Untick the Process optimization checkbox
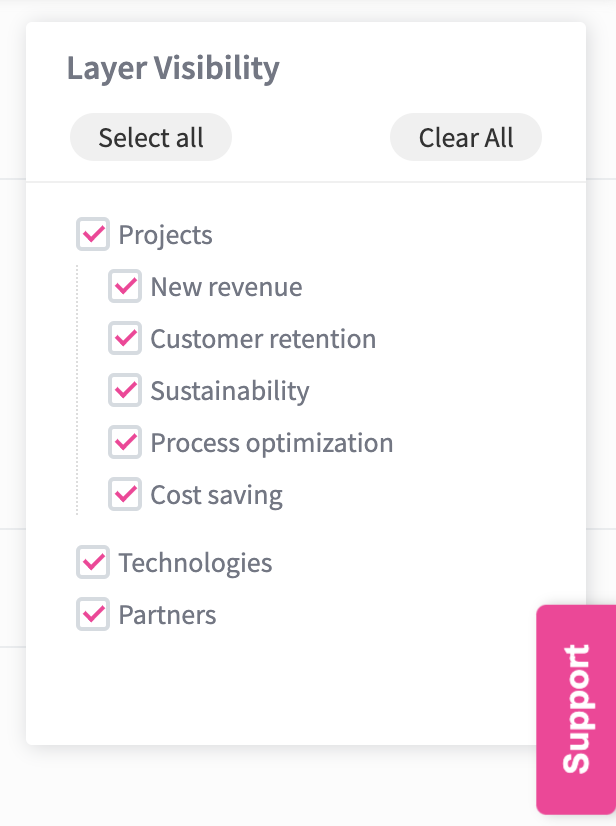Viewport: 616px width, 826px height. pyautogui.click(x=125, y=443)
